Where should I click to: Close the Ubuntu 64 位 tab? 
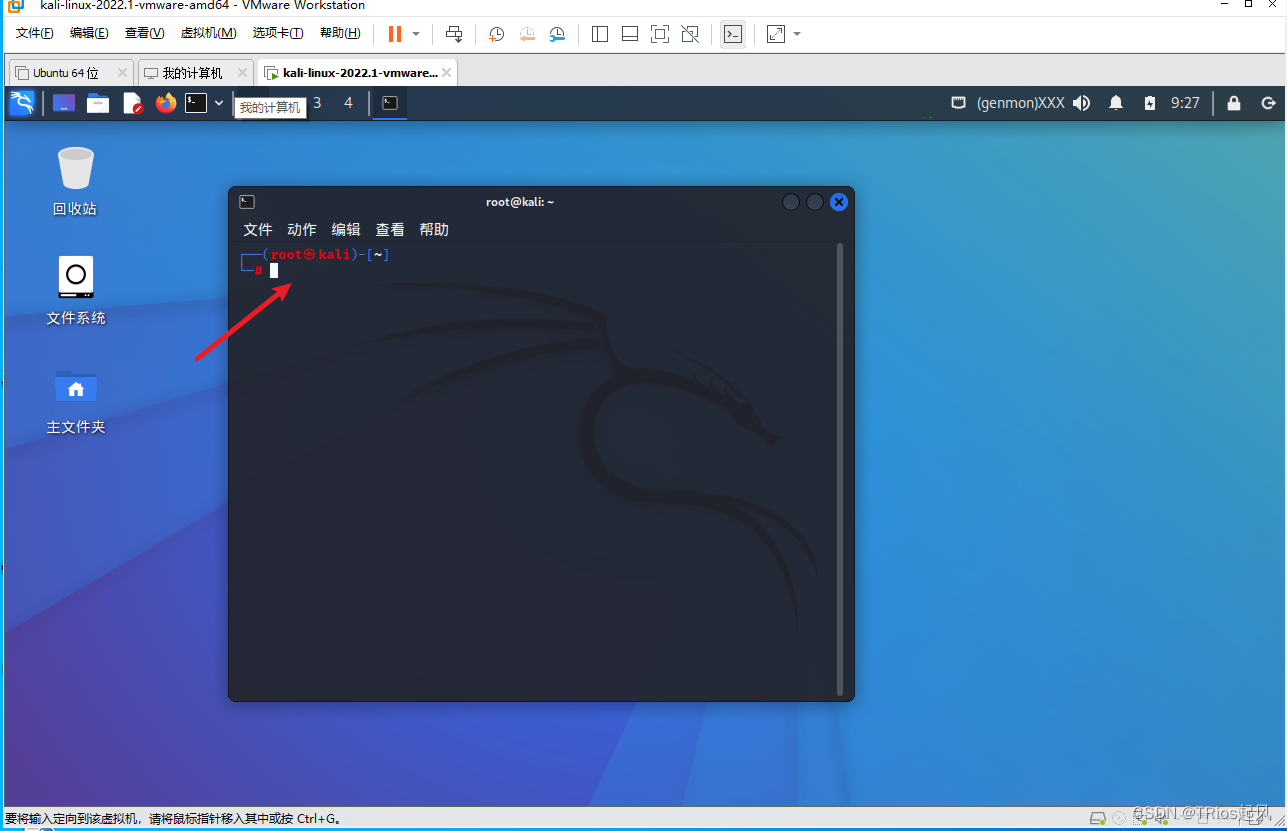coord(122,73)
